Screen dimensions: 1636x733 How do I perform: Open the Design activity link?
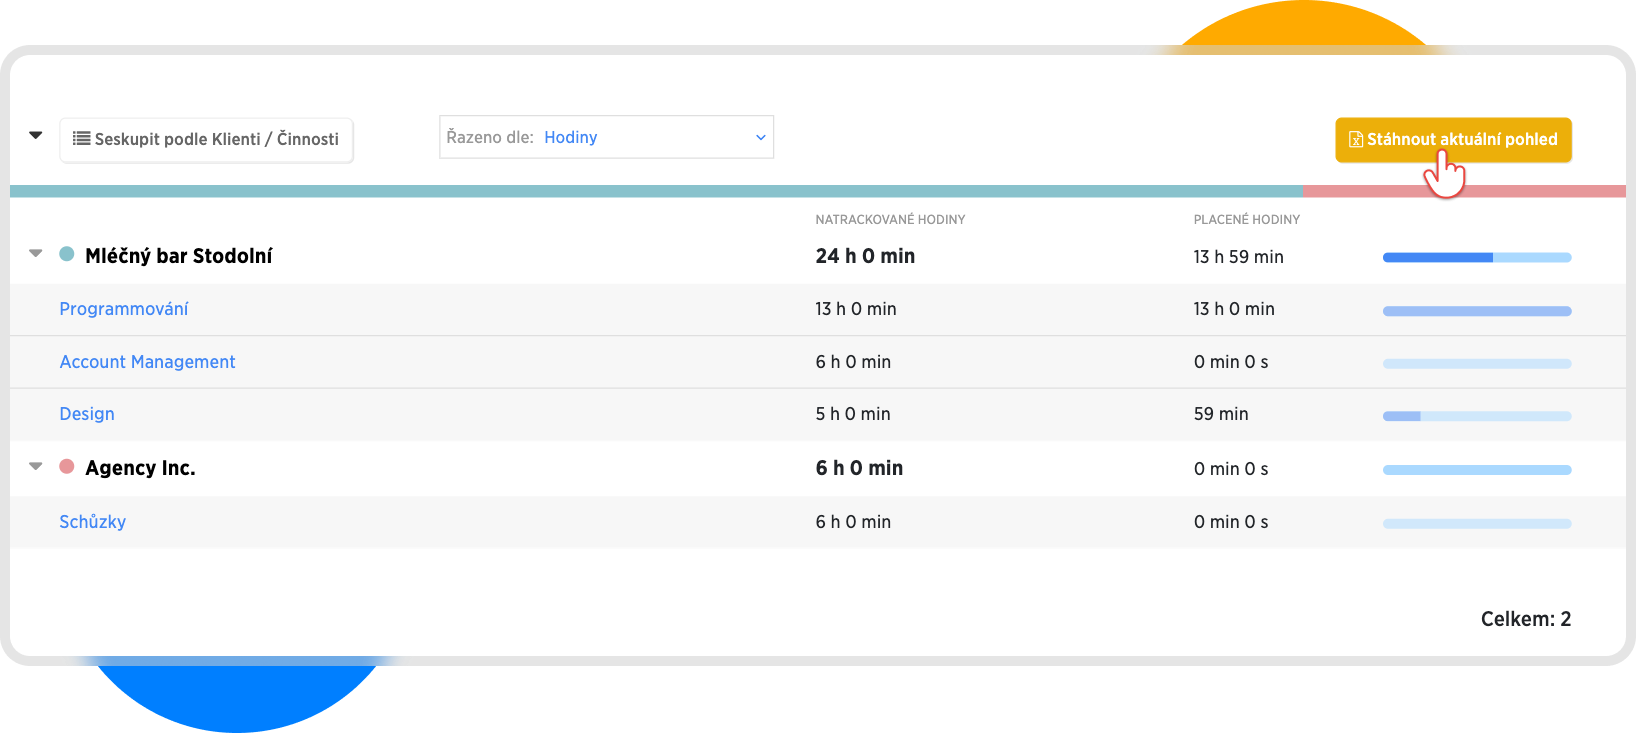pos(87,414)
